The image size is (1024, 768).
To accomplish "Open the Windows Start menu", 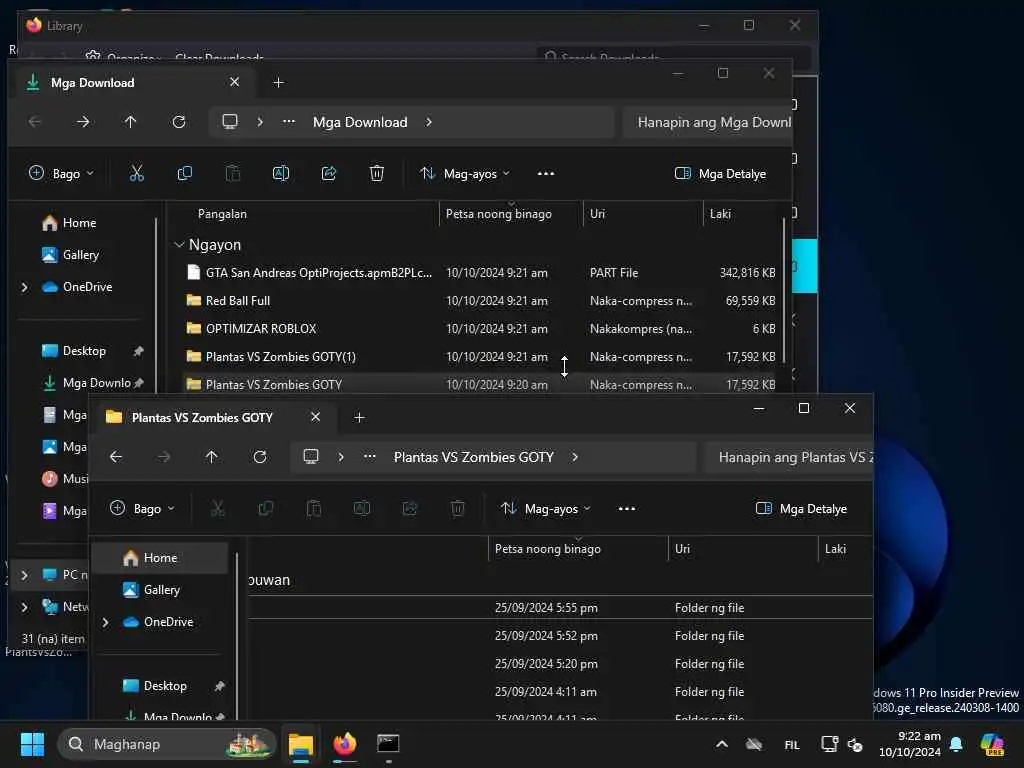I will 32,744.
